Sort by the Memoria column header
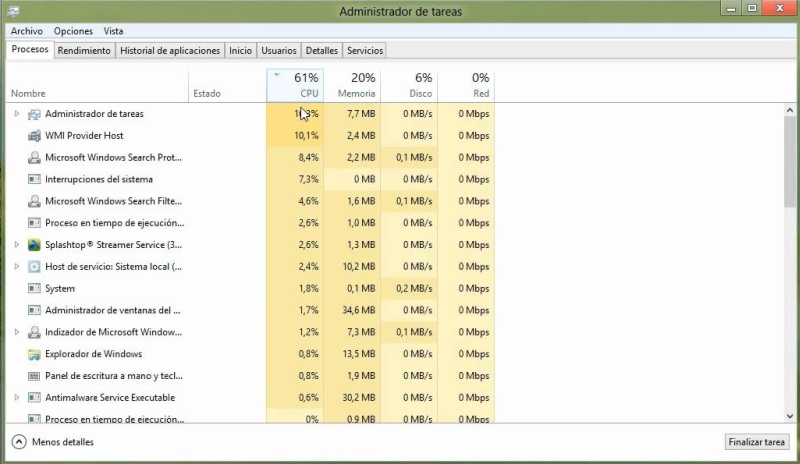The width and height of the screenshot is (800, 464). pos(352,86)
